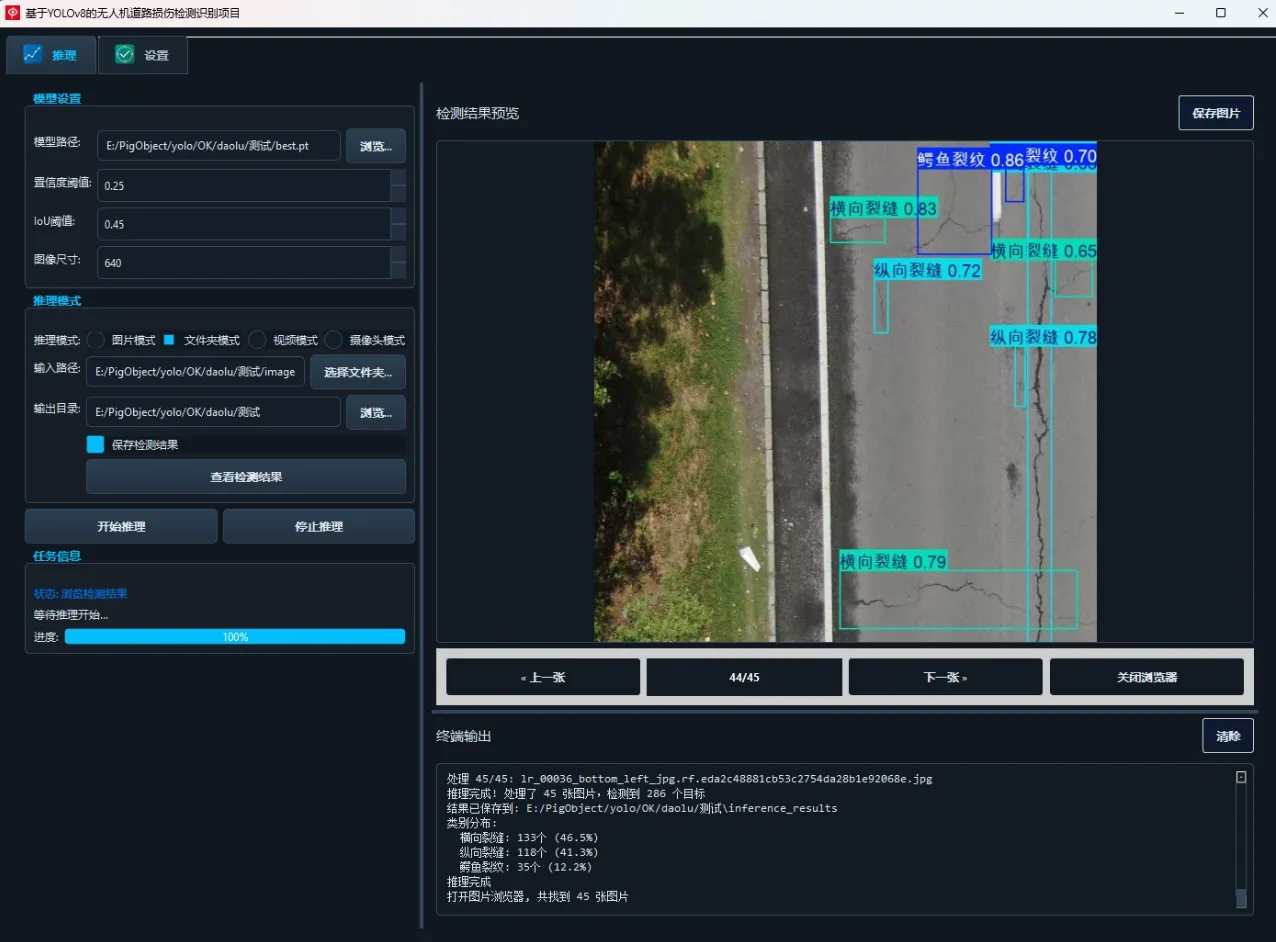The image size is (1276, 942).
Task: Close the image browser 关闭浏览器
Action: click(1147, 677)
